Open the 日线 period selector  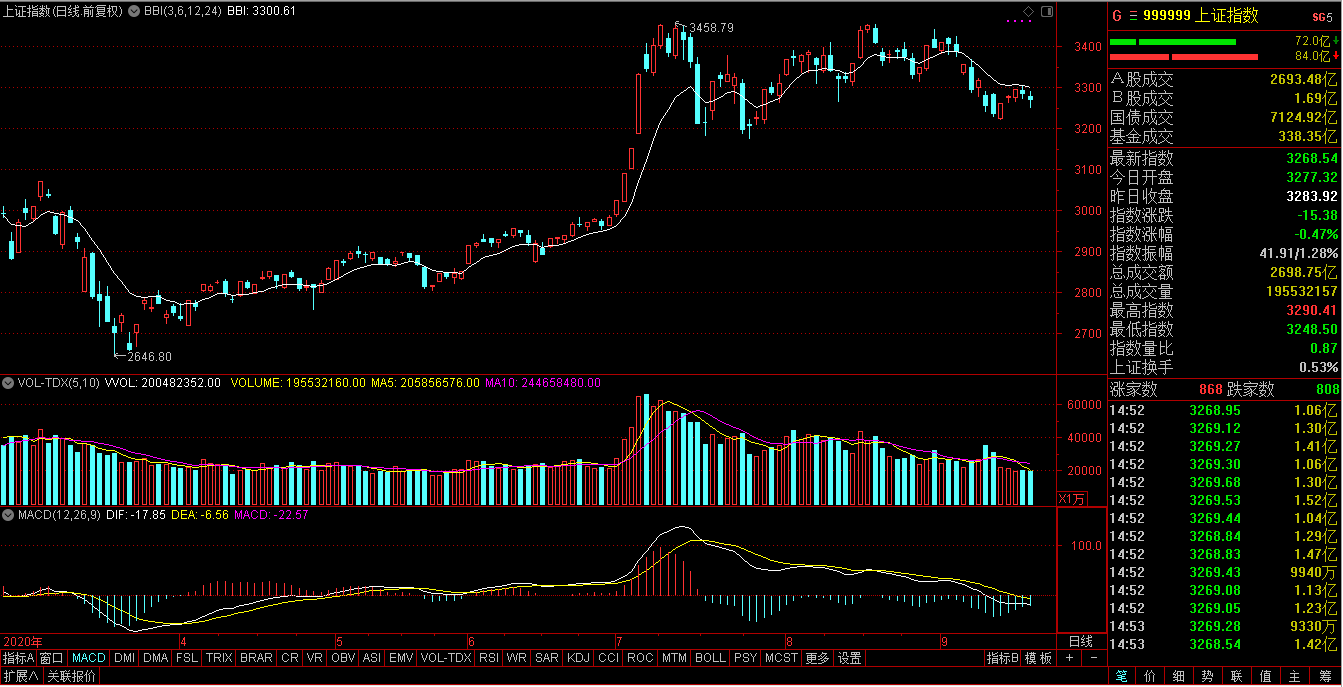click(1081, 641)
